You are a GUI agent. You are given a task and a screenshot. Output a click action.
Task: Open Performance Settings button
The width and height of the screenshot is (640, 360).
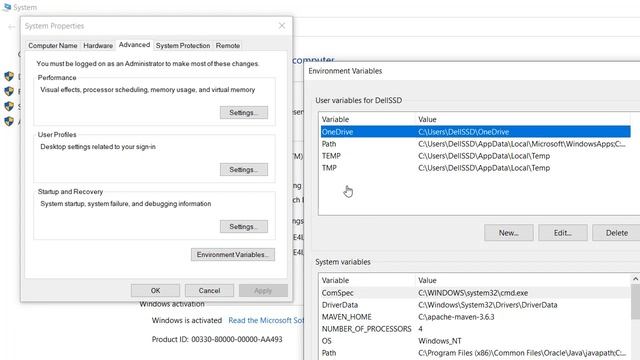[244, 112]
